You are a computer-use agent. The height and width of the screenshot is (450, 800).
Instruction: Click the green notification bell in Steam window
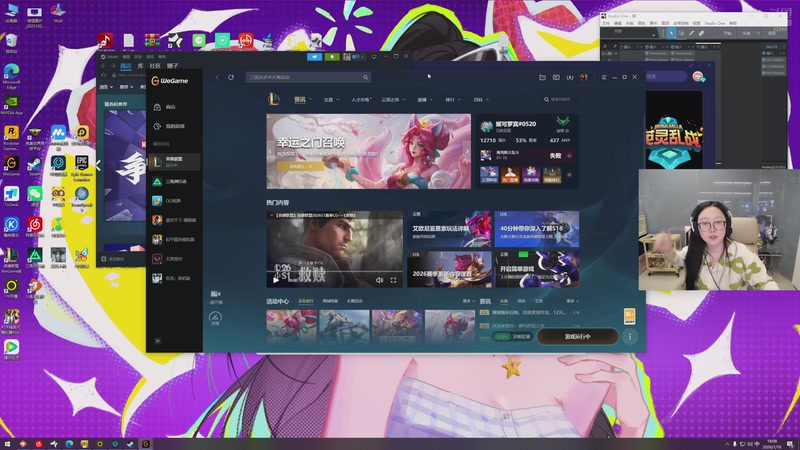[x=332, y=57]
